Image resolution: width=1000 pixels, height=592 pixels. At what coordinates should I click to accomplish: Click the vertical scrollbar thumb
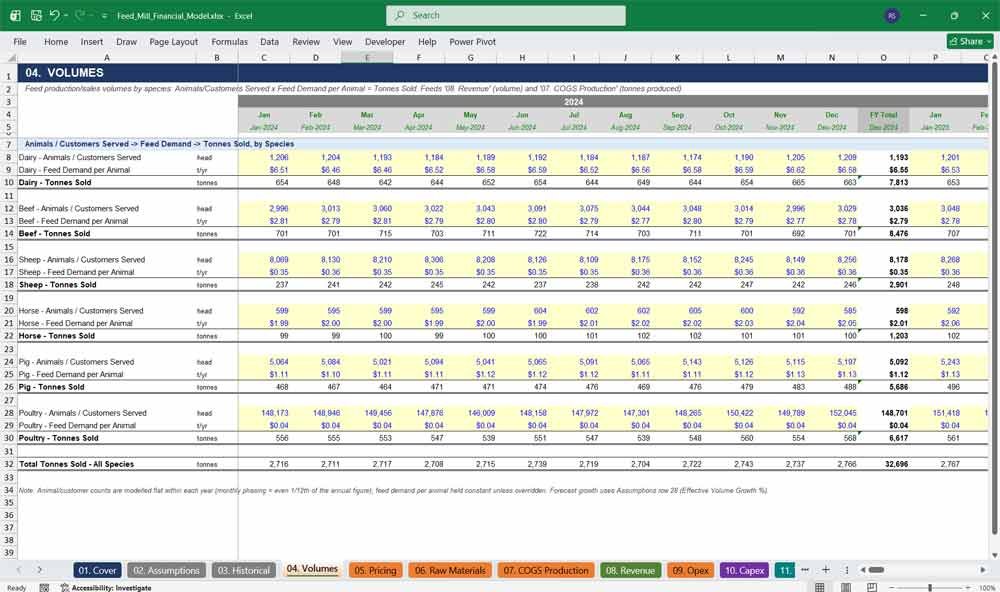coord(994,300)
